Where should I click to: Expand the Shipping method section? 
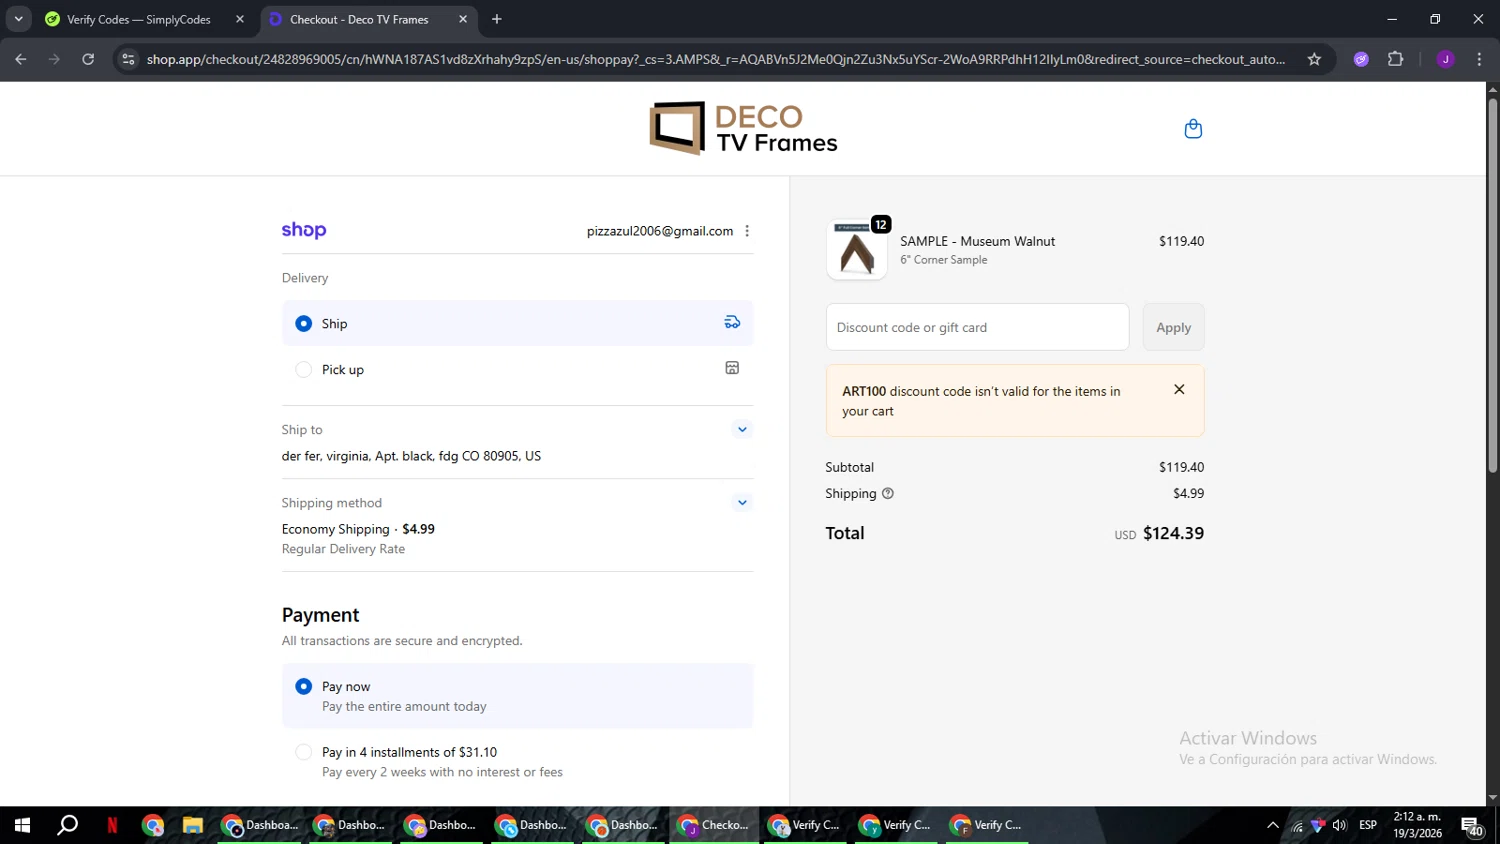742,503
